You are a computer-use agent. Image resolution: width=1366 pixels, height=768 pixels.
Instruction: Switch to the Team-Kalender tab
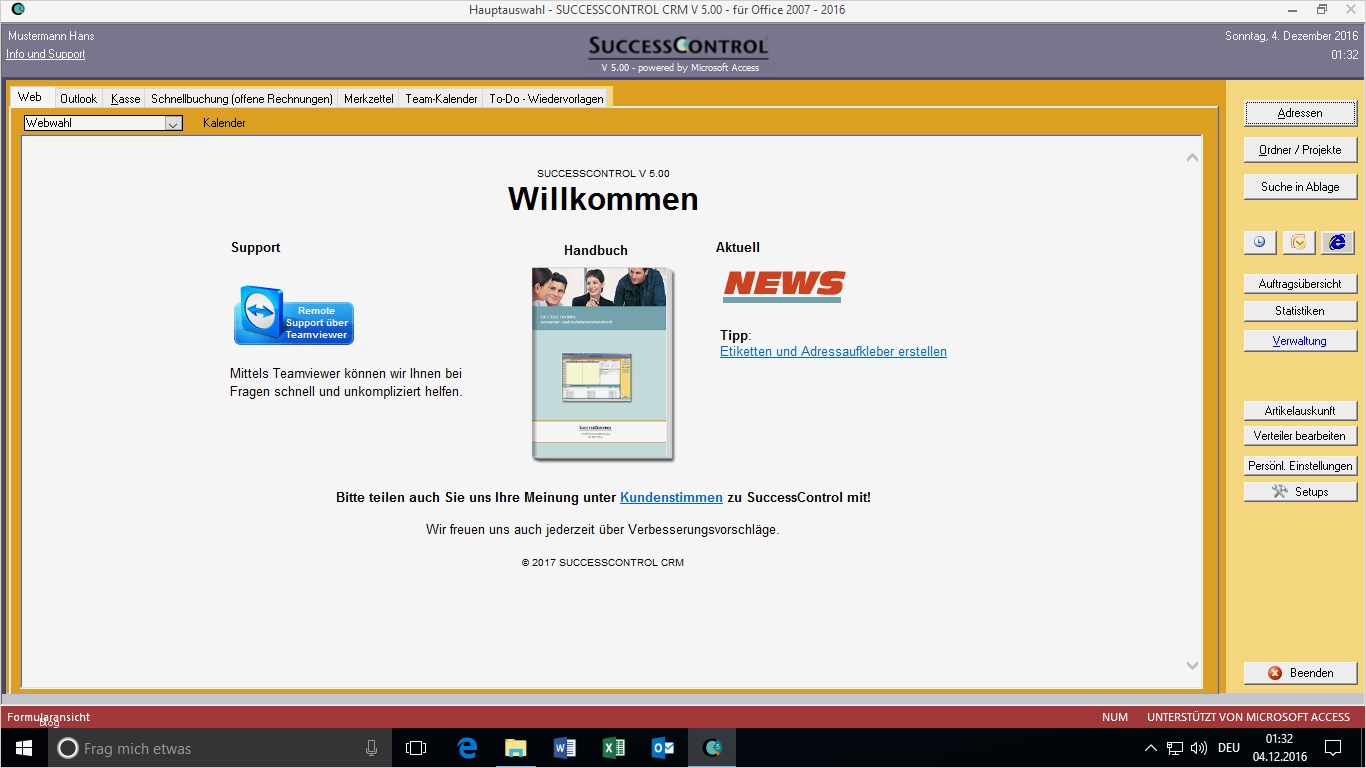[x=441, y=98]
